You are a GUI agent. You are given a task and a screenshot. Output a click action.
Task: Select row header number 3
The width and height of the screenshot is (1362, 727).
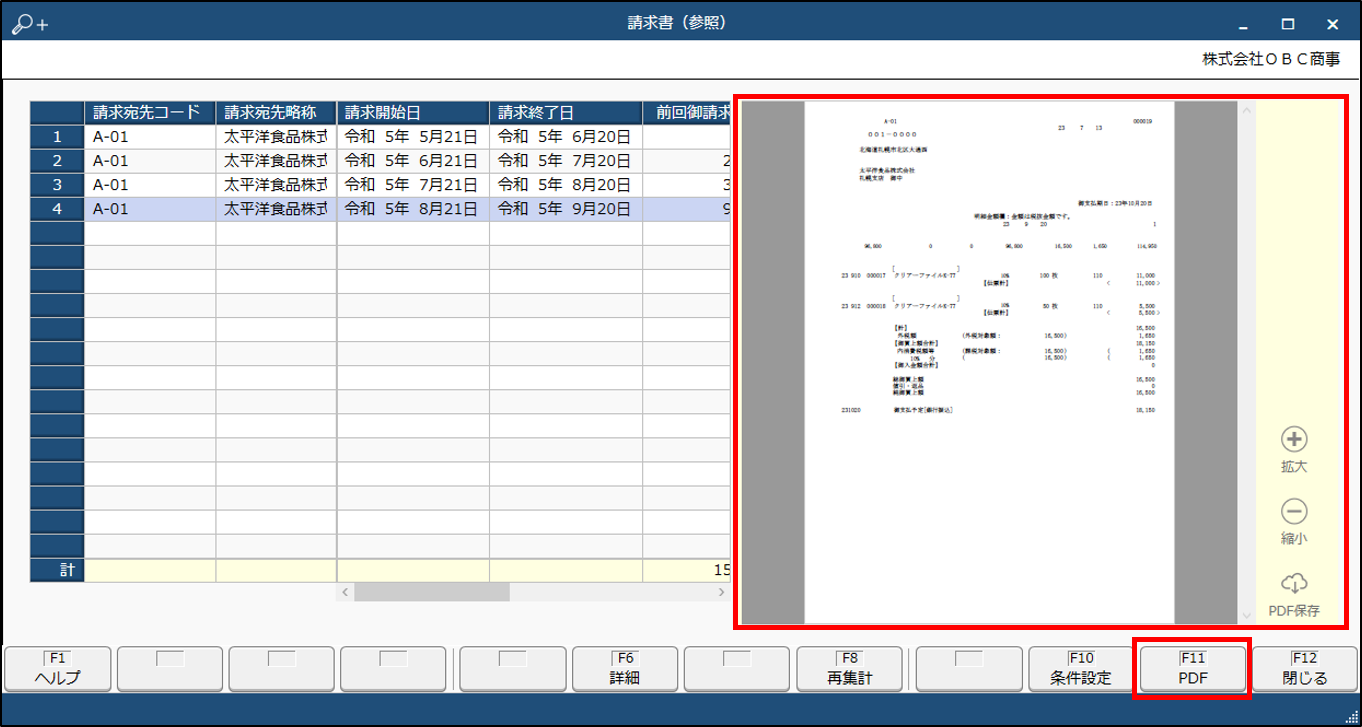tap(57, 185)
